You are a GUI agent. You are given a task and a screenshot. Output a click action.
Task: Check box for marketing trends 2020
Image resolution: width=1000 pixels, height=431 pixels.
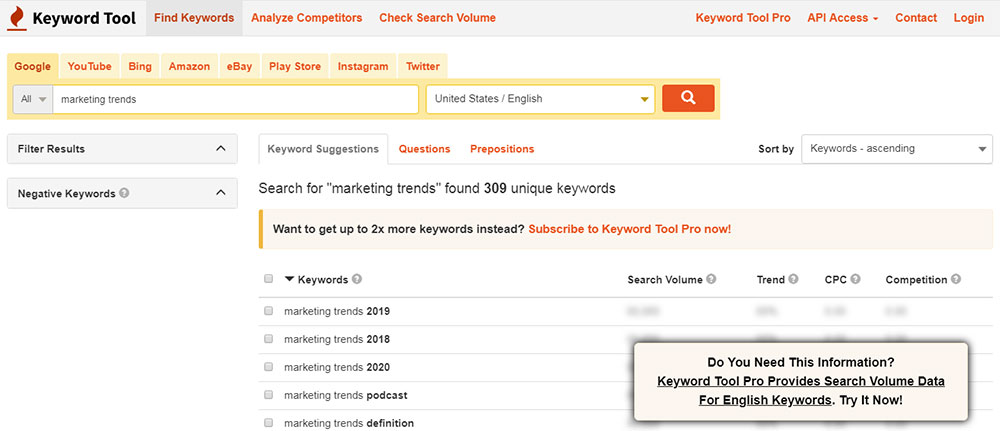[x=268, y=367]
